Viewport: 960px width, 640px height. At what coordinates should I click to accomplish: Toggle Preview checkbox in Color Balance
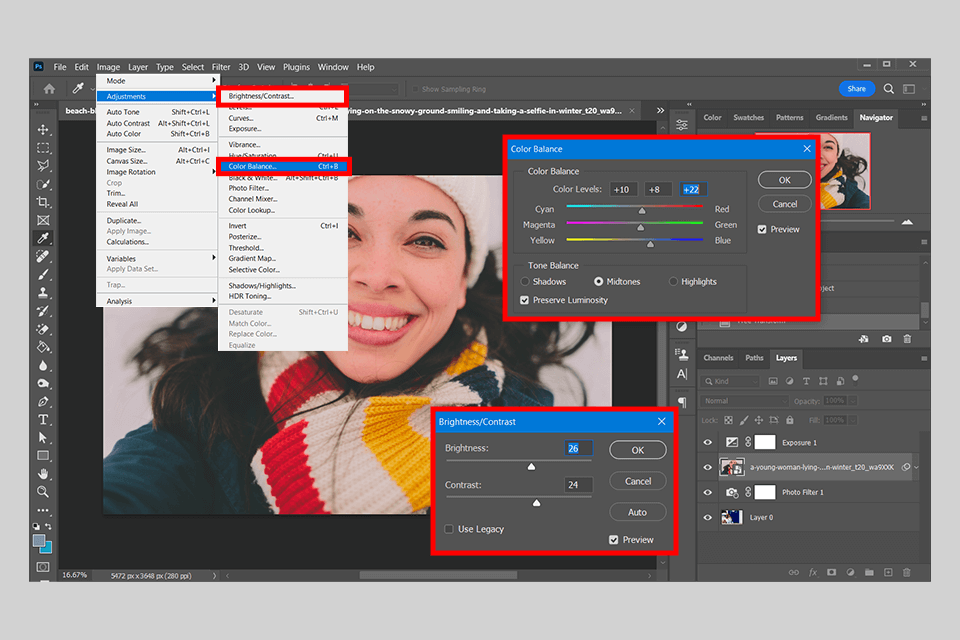762,229
